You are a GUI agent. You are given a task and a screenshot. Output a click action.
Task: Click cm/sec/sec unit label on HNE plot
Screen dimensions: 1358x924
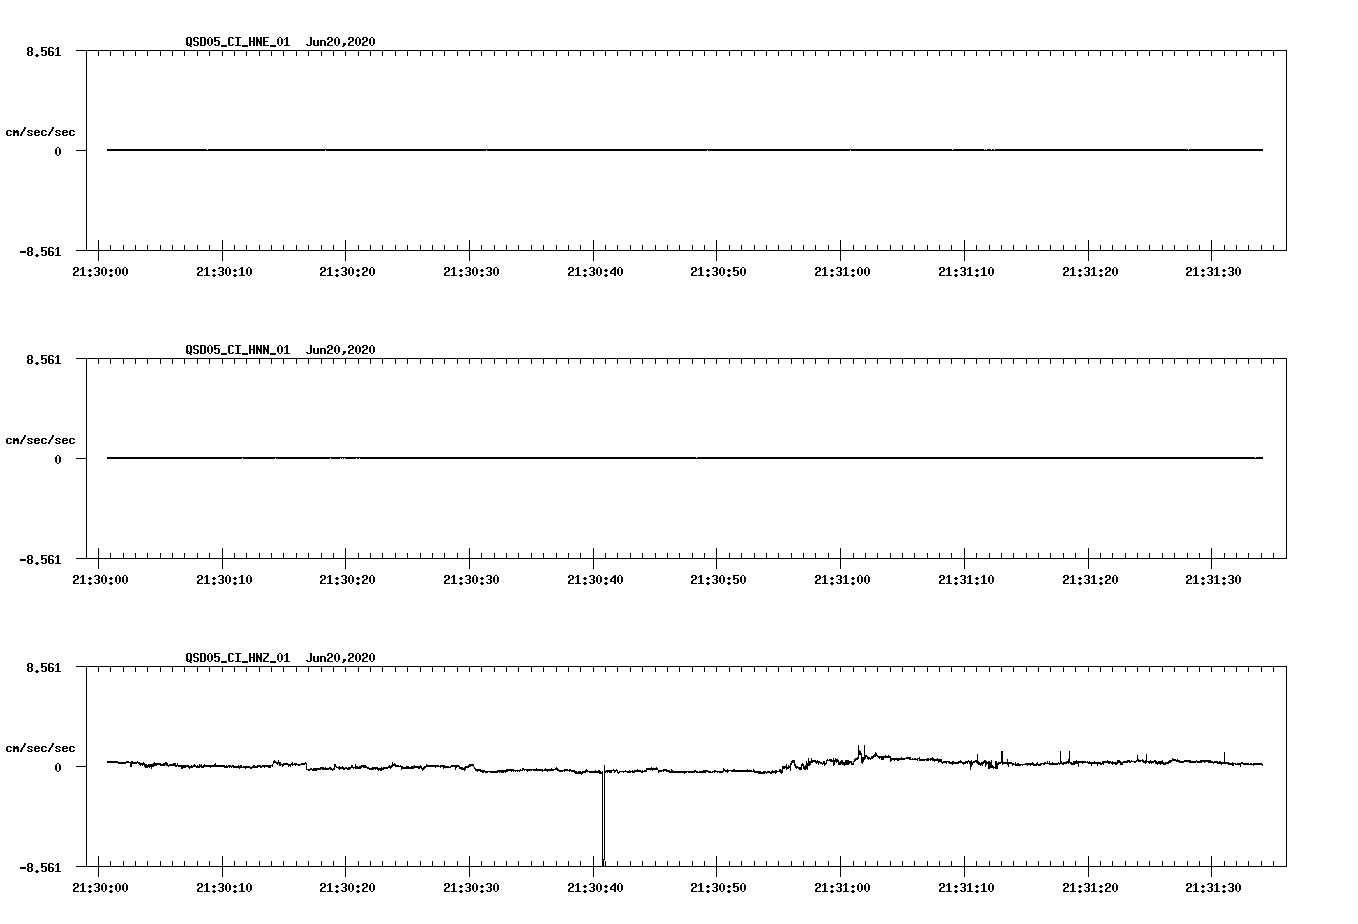click(40, 132)
